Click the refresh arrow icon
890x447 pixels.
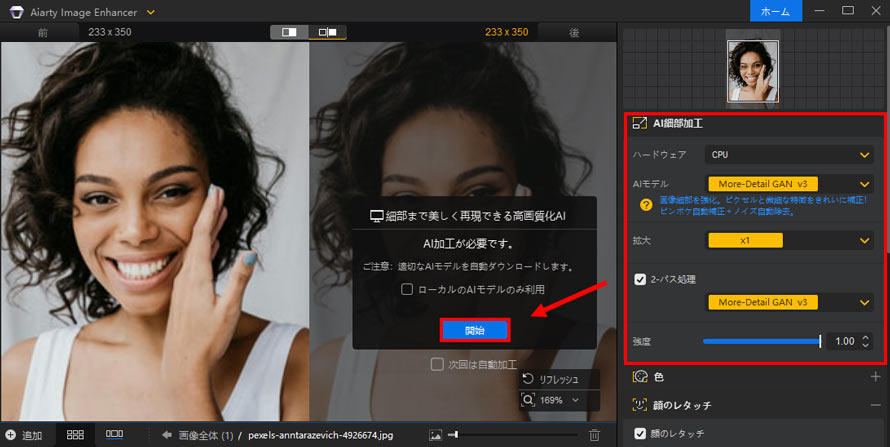point(528,379)
